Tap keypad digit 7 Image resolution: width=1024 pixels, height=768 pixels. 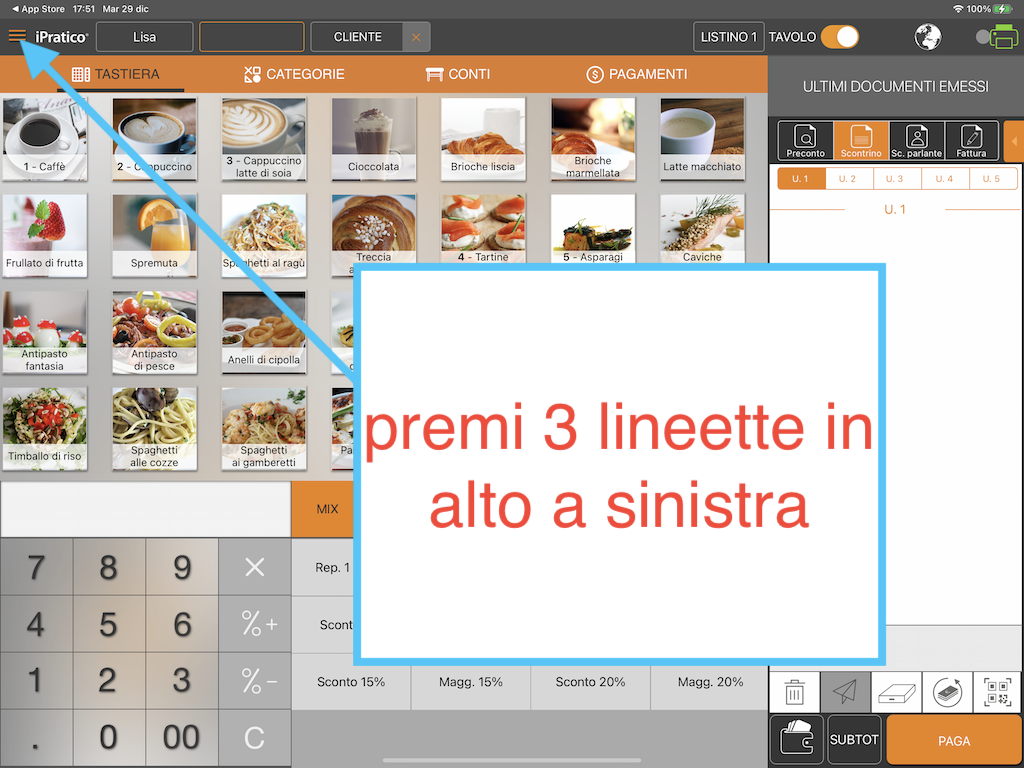(x=37, y=567)
